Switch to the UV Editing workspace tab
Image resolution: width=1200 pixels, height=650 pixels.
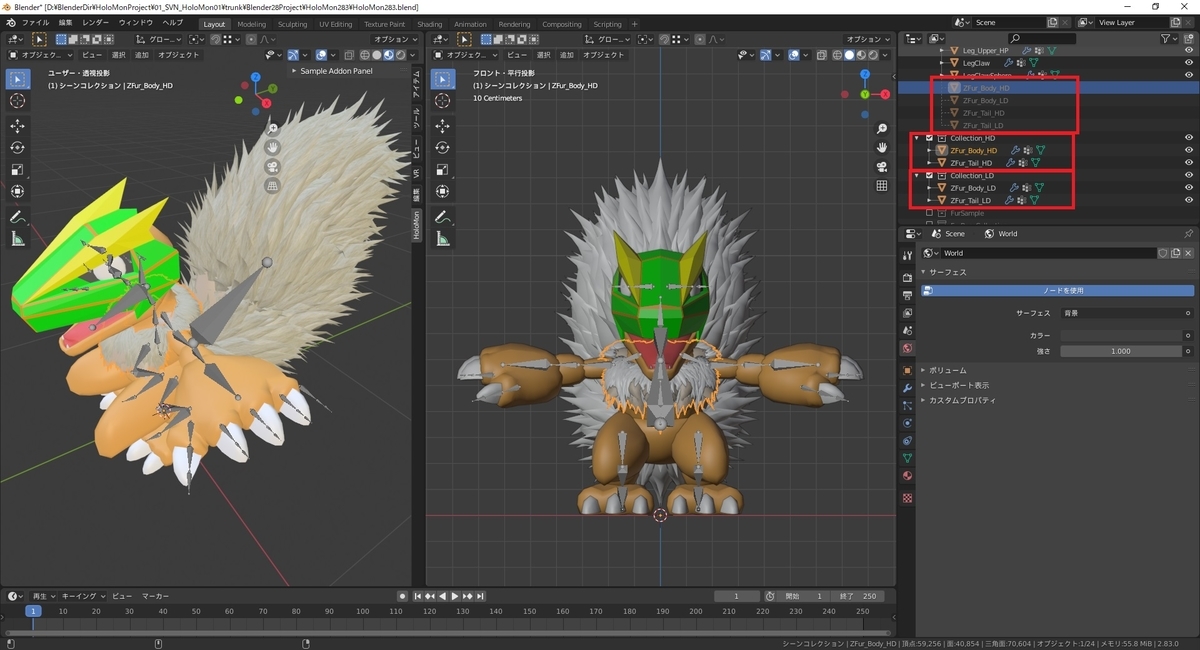coord(336,24)
